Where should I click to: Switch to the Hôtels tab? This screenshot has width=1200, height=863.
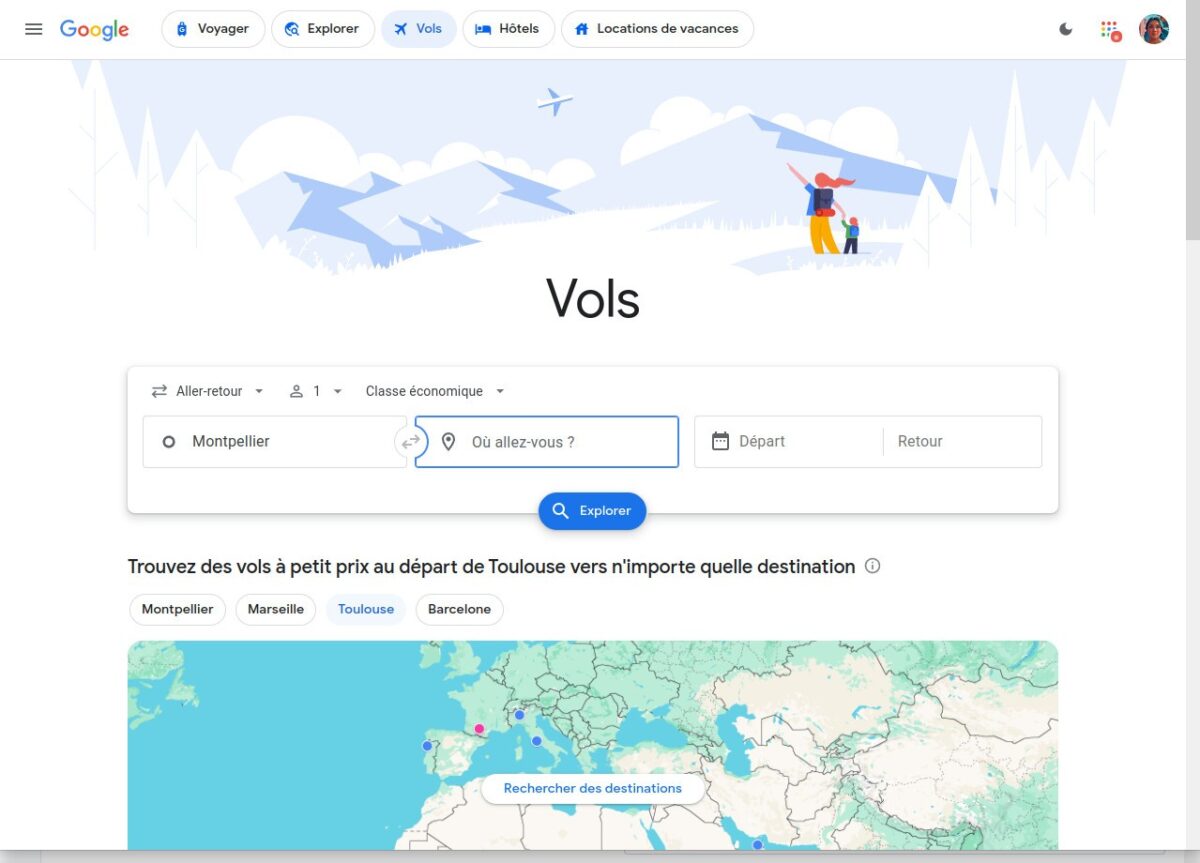pos(508,29)
